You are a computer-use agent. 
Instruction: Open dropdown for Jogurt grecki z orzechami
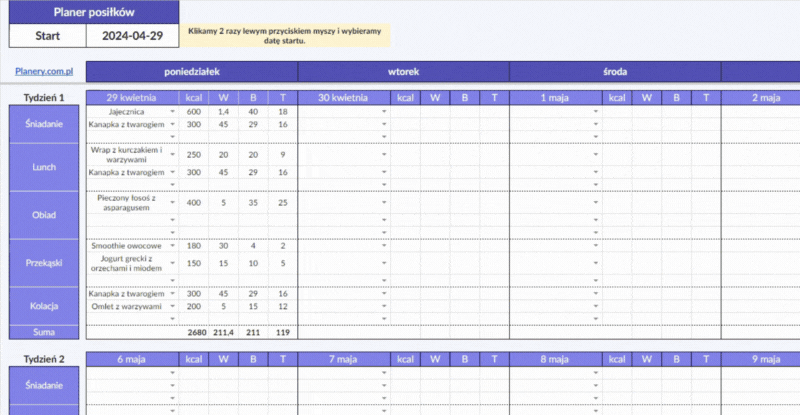172,263
